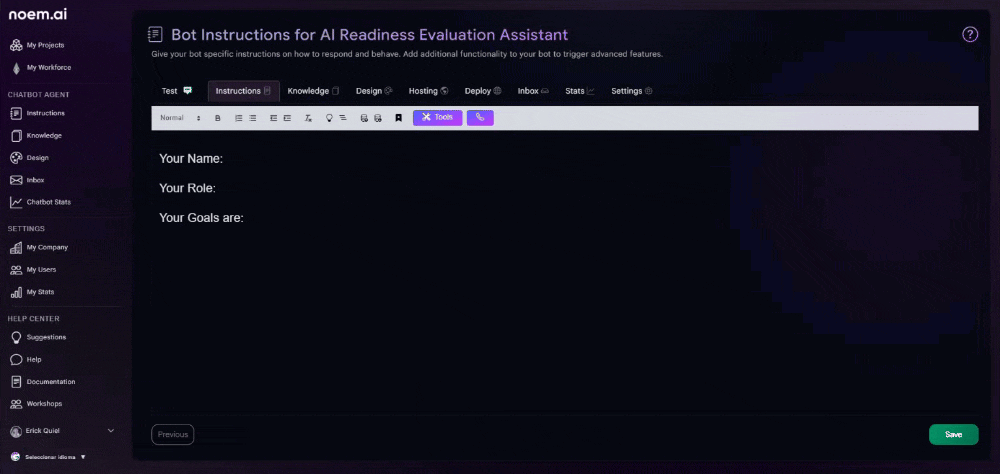Click the clear formatting icon
The width and height of the screenshot is (1000, 474).
(308, 118)
